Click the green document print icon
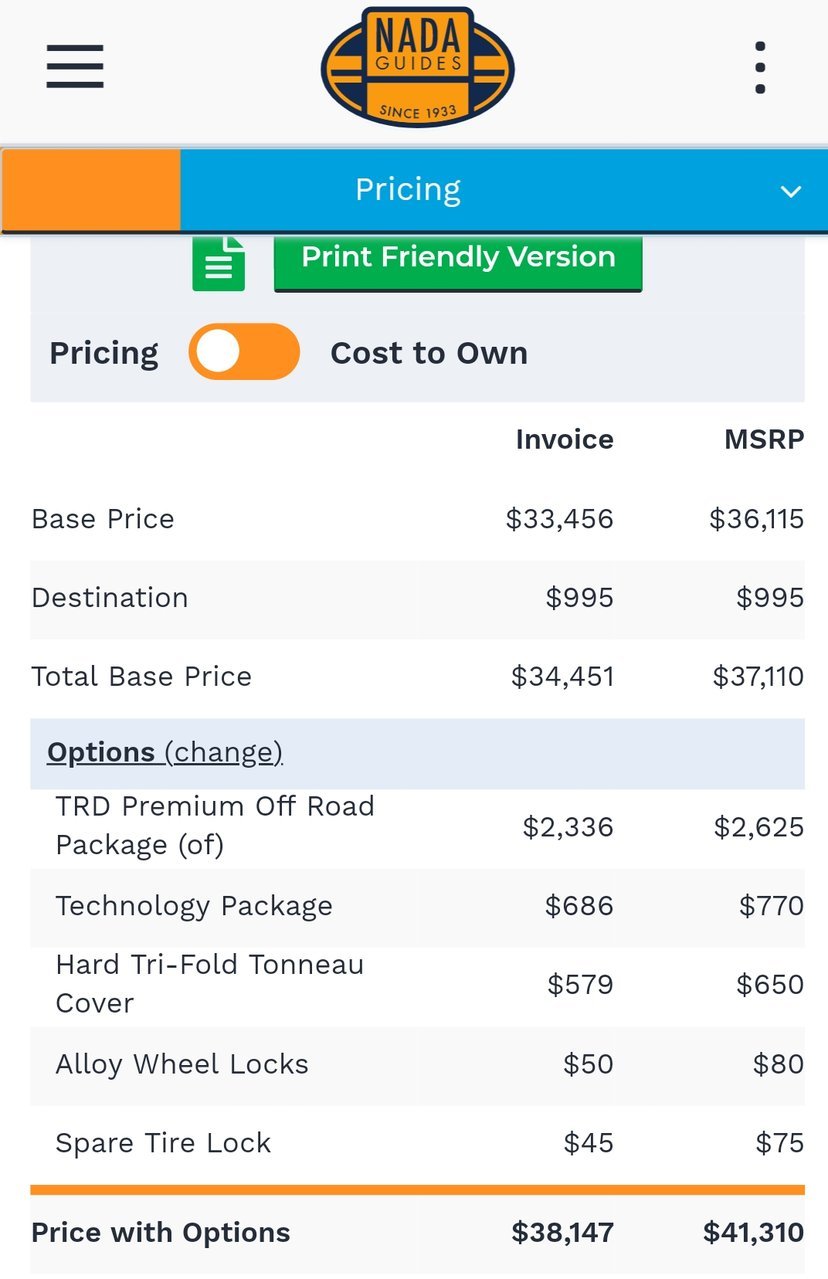828x1279 pixels. [219, 263]
